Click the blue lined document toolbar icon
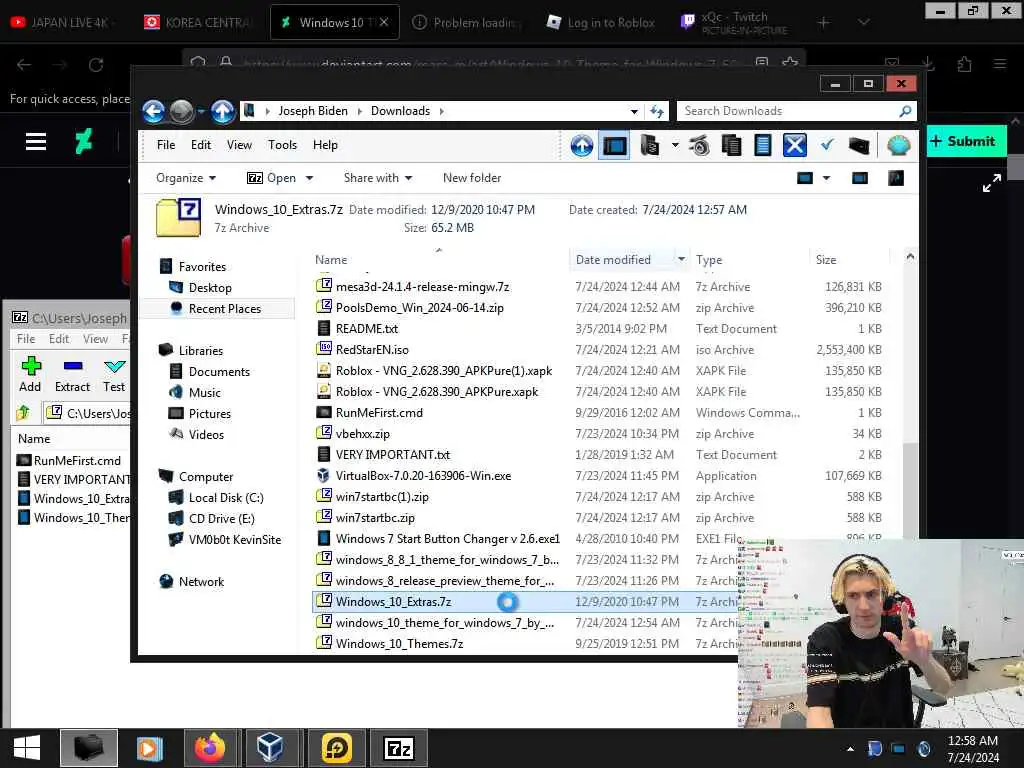This screenshot has height=768, width=1024. pyautogui.click(x=762, y=145)
